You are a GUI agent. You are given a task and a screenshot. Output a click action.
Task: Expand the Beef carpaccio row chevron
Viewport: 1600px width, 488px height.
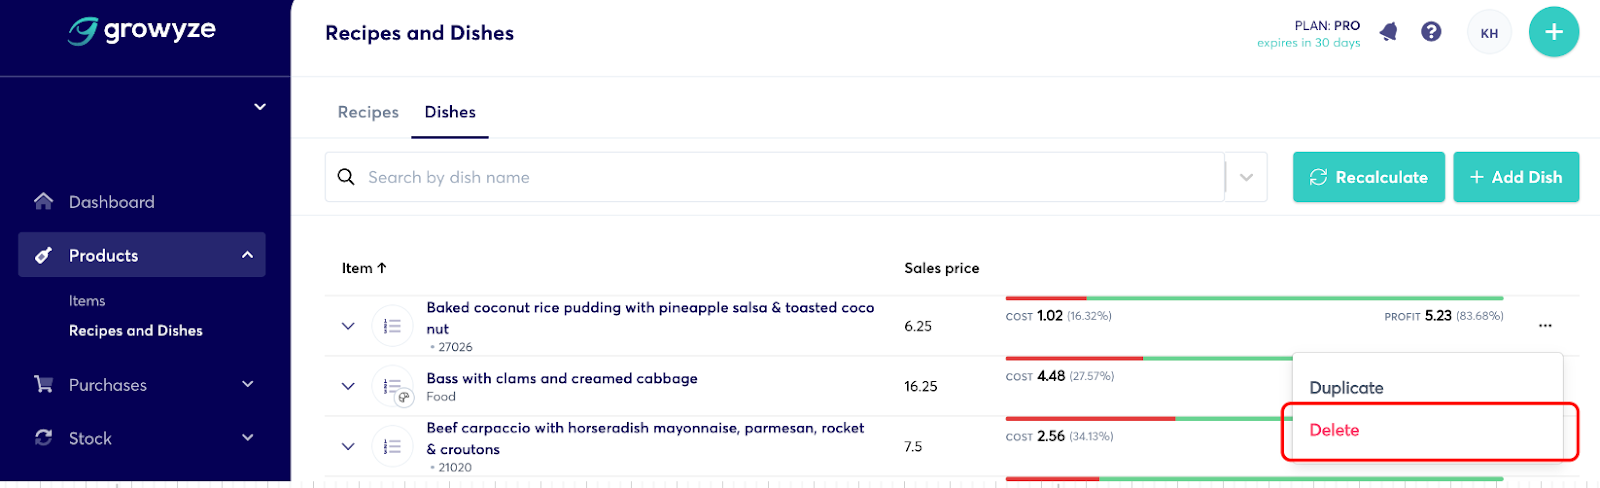pos(348,446)
